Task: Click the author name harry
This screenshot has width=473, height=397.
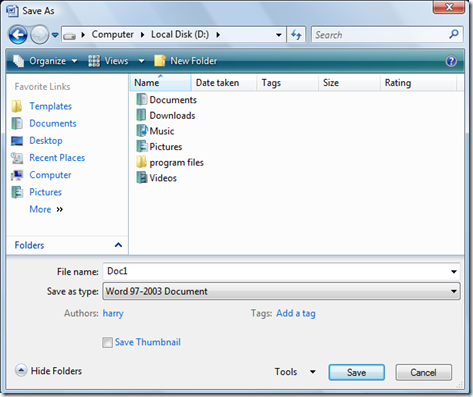Action: coord(113,313)
